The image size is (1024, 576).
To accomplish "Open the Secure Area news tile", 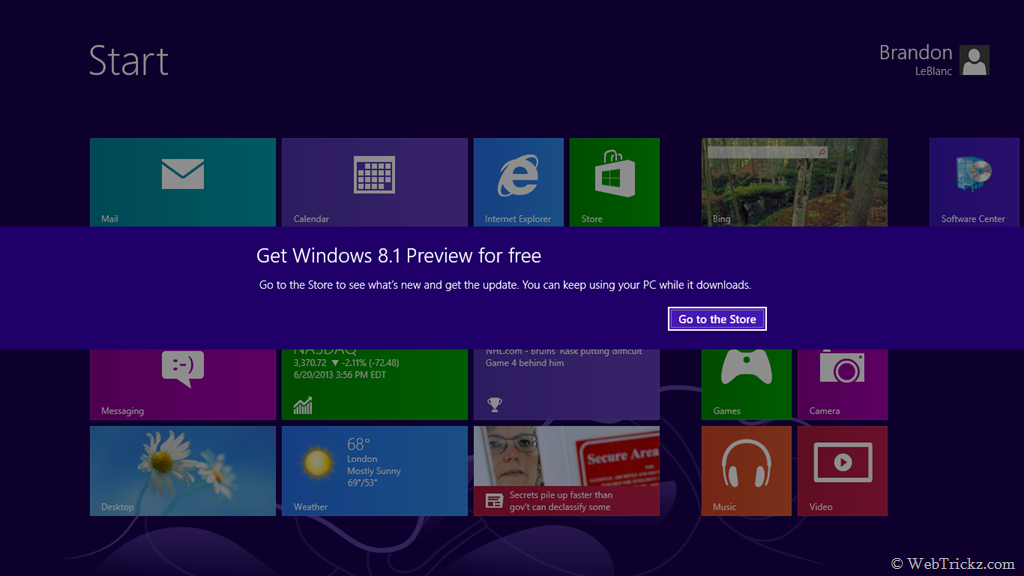I will click(567, 471).
